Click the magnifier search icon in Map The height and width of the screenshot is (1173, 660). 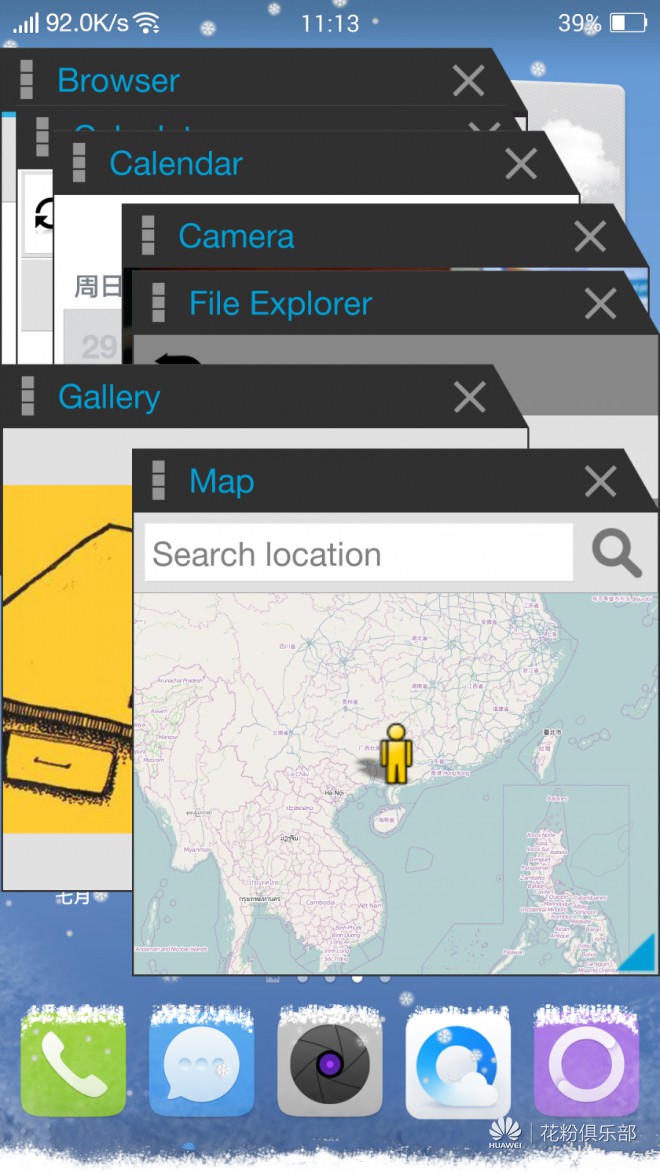[616, 553]
